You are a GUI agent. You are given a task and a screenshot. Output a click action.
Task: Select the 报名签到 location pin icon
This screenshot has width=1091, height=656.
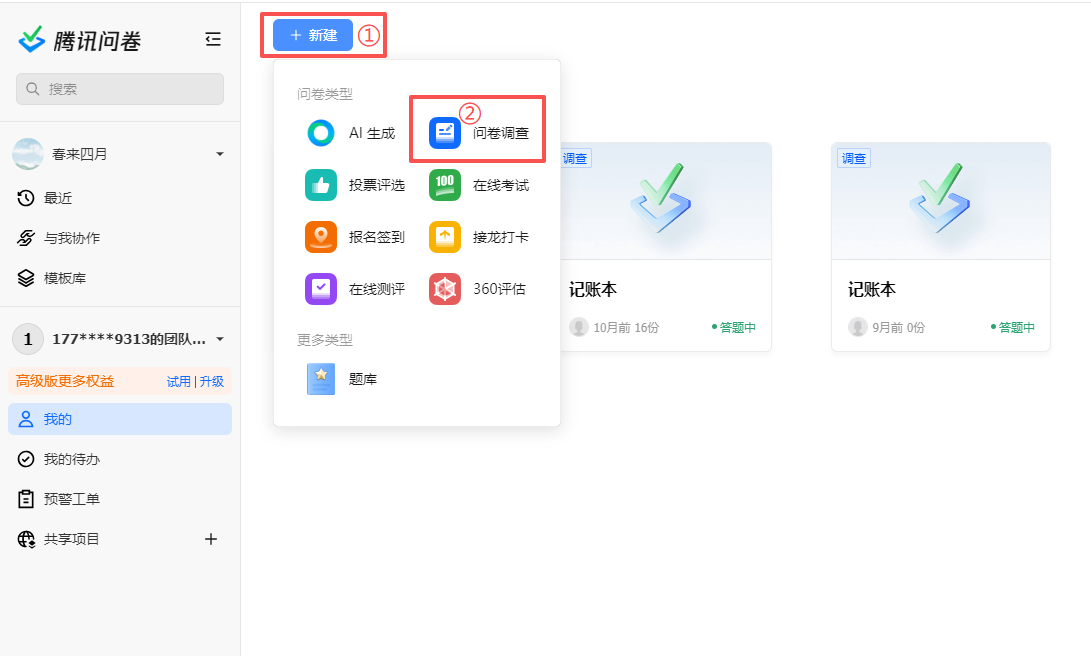321,237
